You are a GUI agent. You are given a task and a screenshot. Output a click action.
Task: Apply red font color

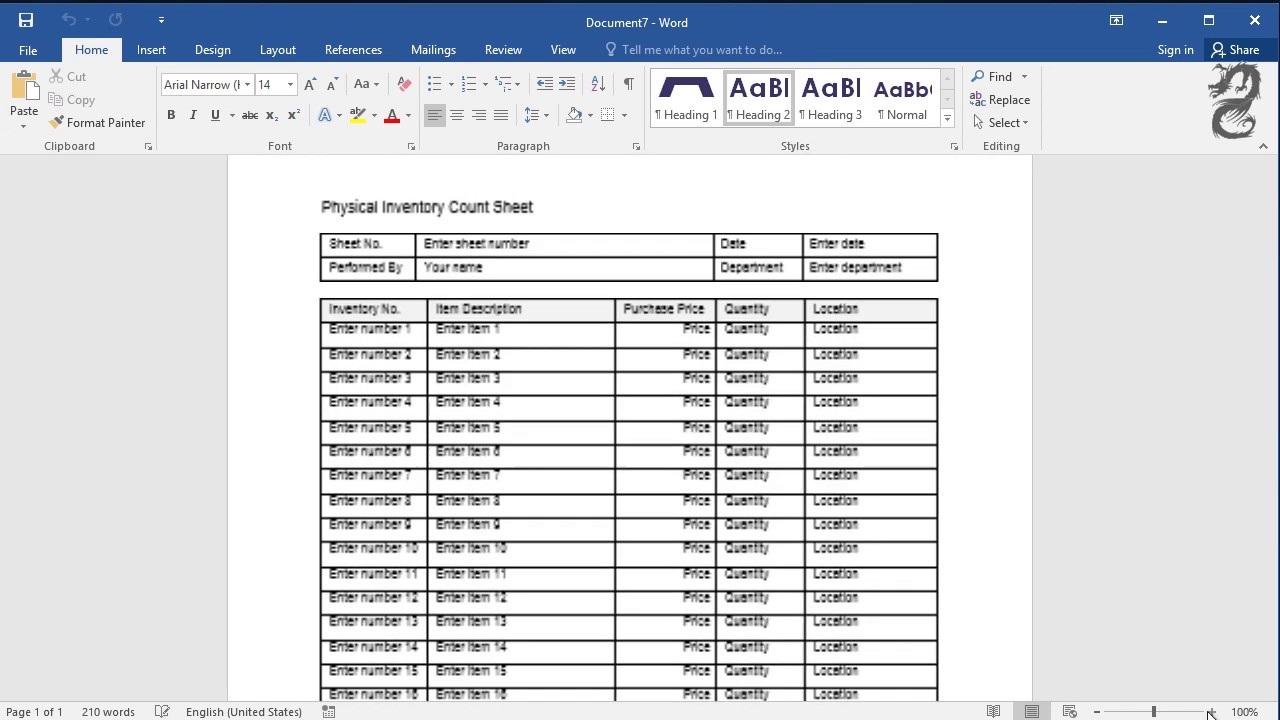392,116
